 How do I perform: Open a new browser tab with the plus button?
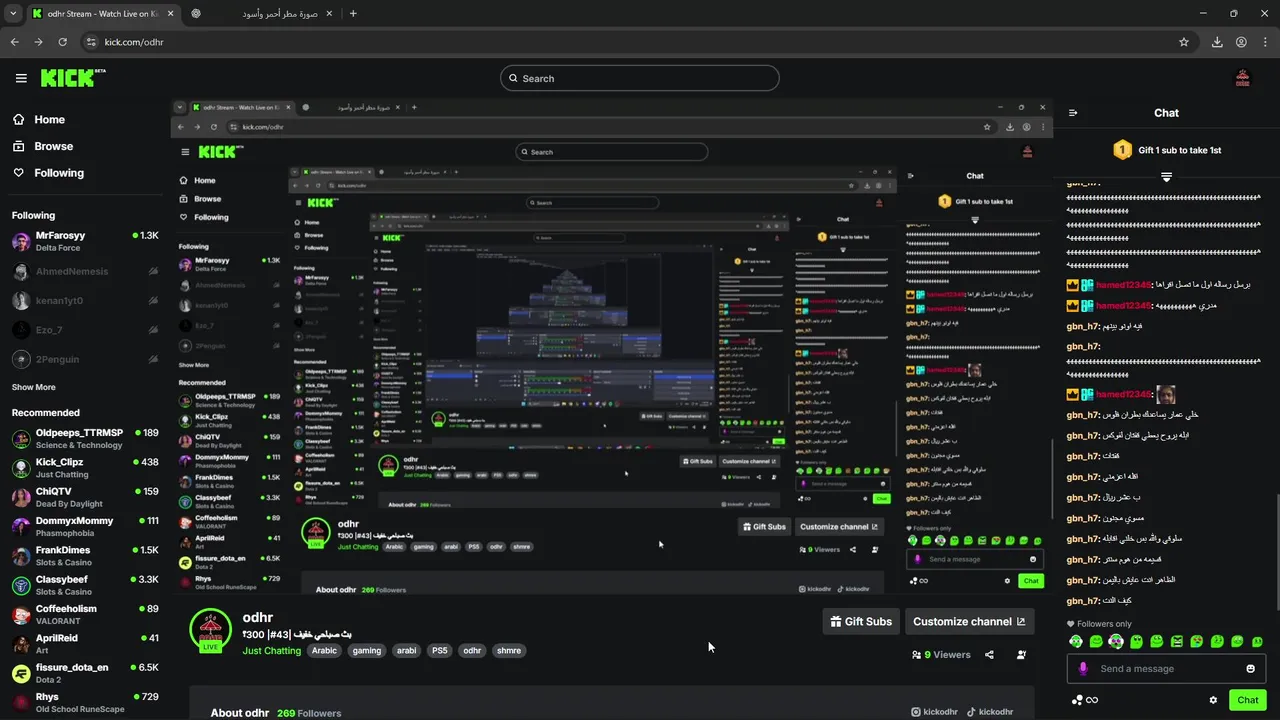point(353,14)
